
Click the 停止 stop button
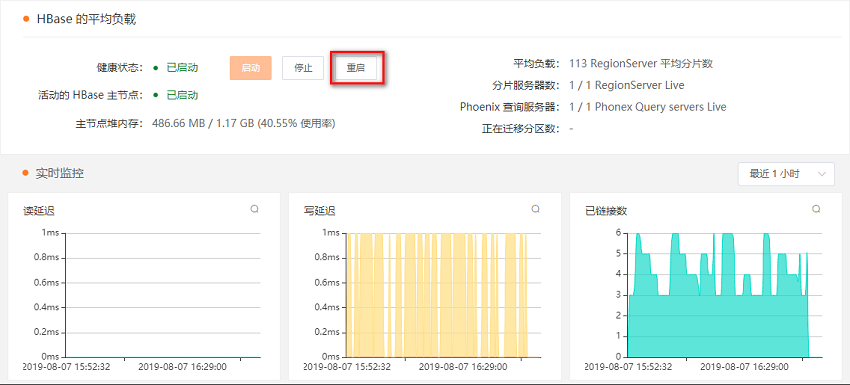pyautogui.click(x=303, y=68)
